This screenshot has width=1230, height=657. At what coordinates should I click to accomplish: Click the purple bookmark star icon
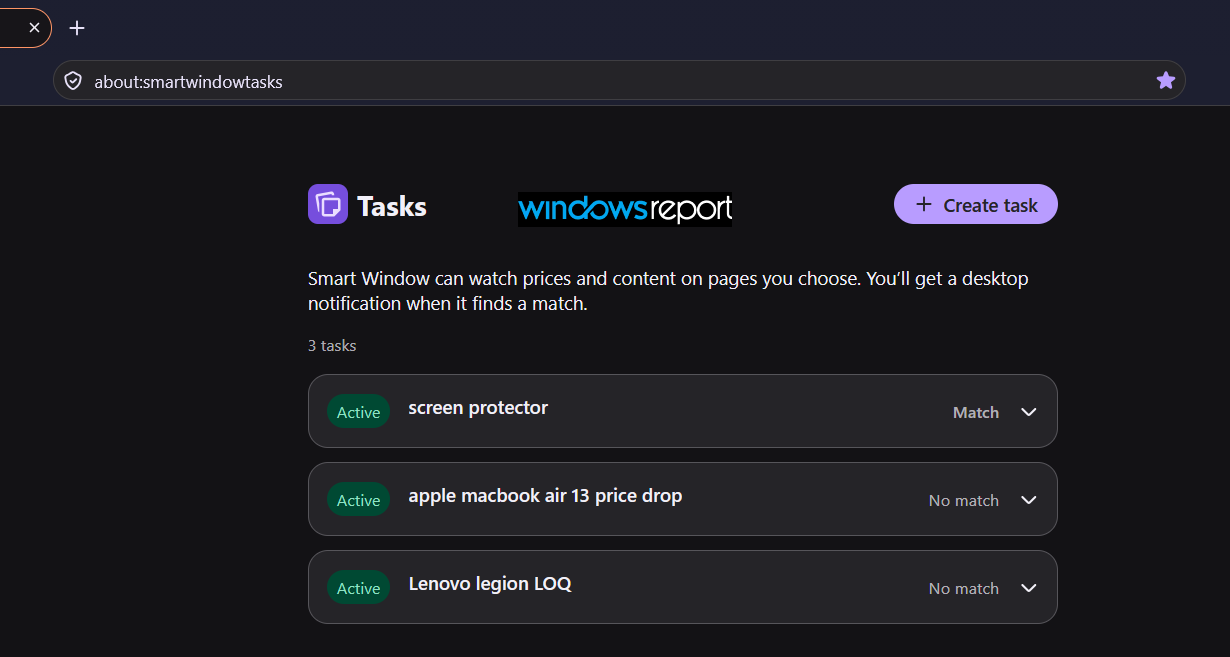click(x=1165, y=81)
